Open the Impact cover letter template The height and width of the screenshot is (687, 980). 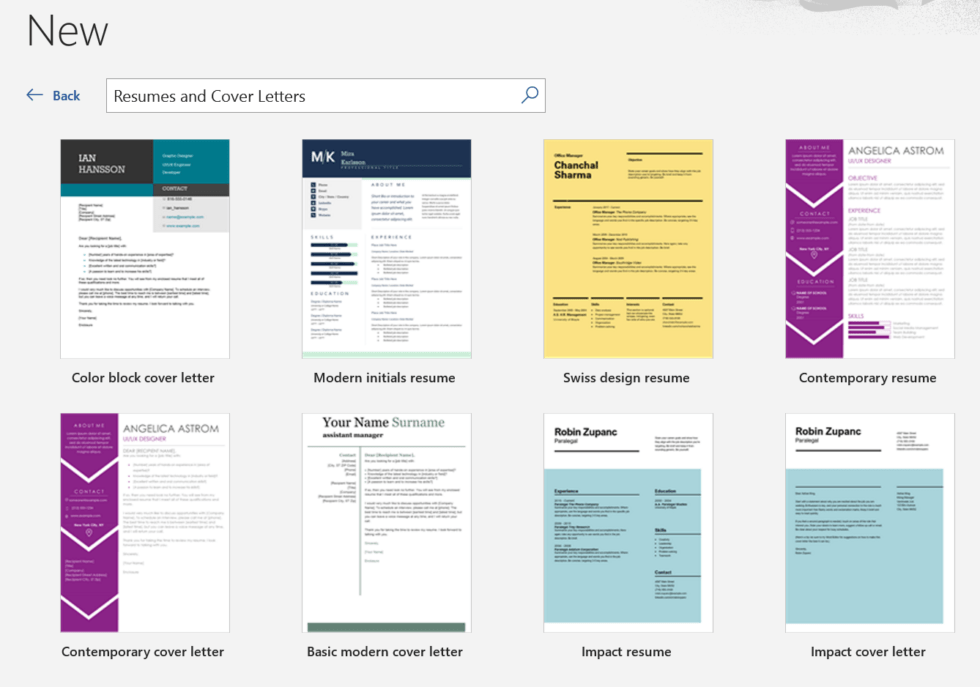868,521
